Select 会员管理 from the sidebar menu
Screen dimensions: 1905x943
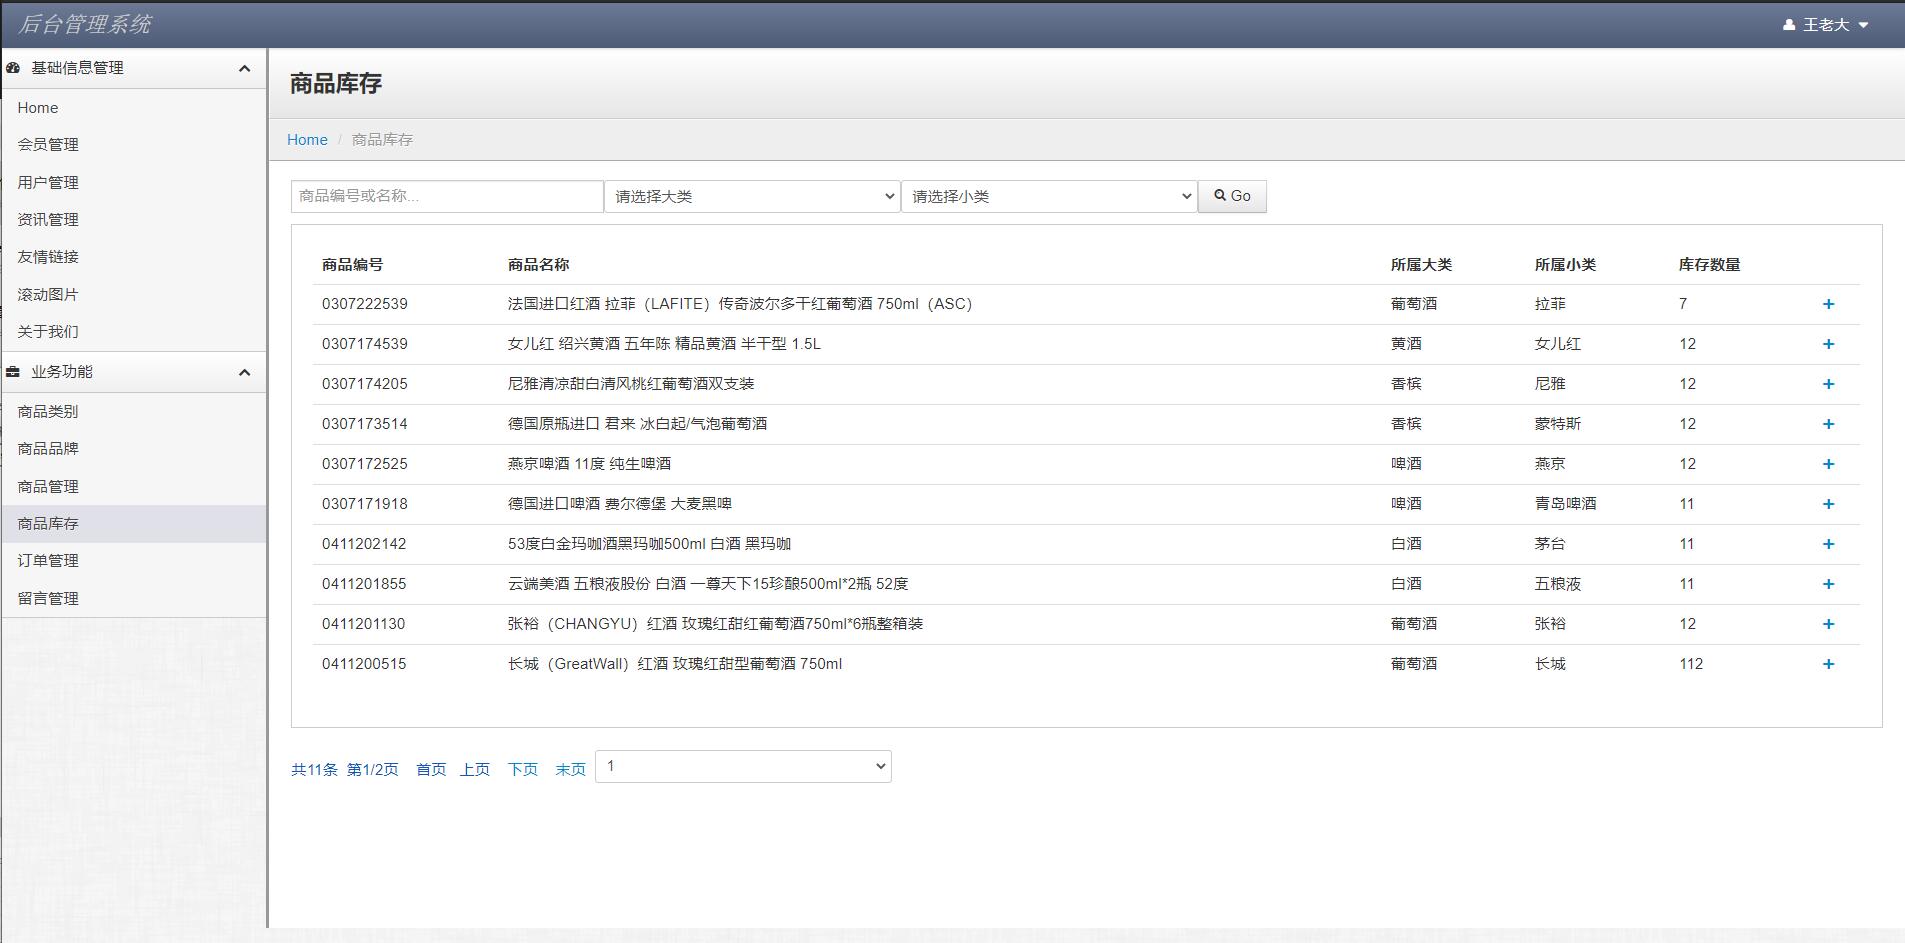point(47,144)
